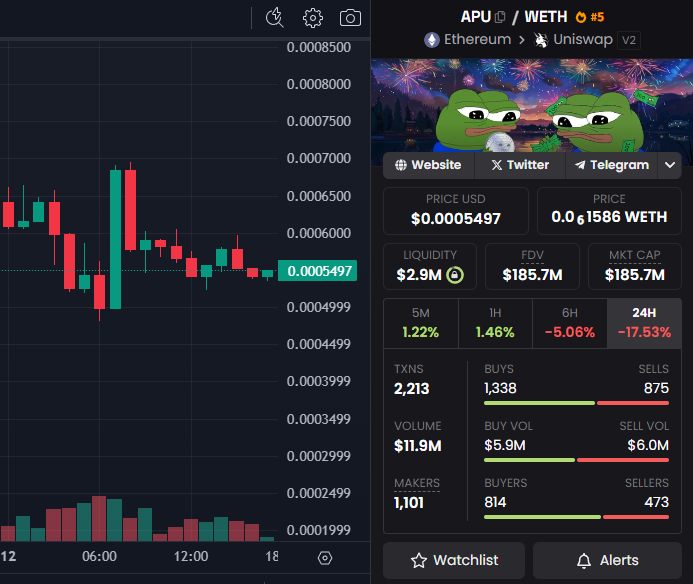Click the MAKERS label
The width and height of the screenshot is (693, 584).
point(417,483)
